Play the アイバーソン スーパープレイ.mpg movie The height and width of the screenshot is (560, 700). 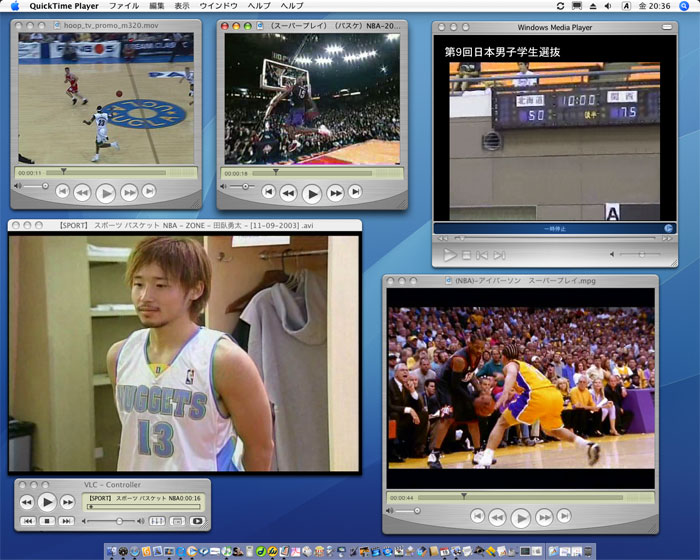[x=521, y=518]
